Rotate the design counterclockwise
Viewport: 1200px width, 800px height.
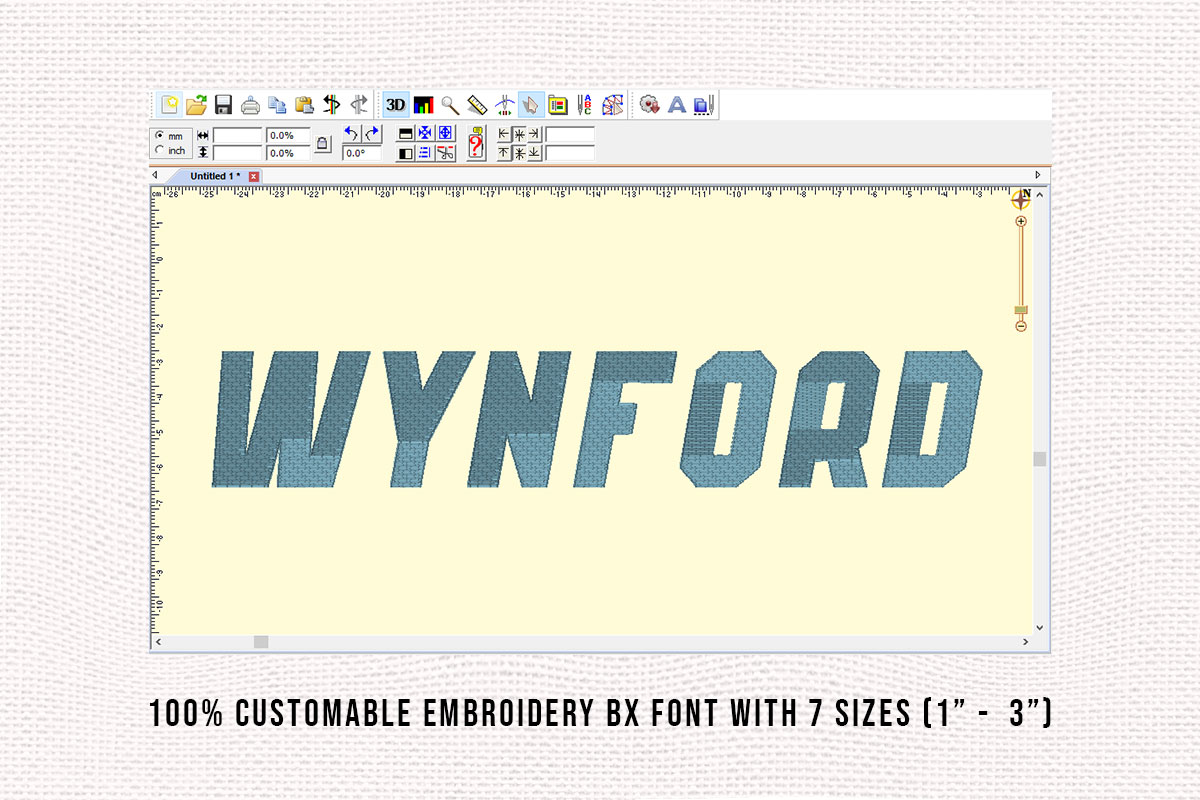pyautogui.click(x=350, y=132)
